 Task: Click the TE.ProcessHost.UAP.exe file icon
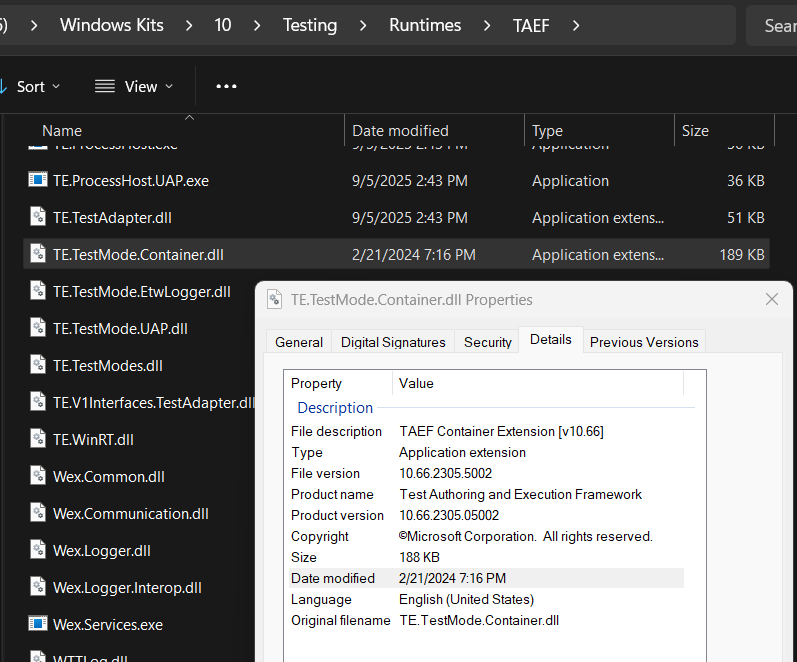[38, 180]
